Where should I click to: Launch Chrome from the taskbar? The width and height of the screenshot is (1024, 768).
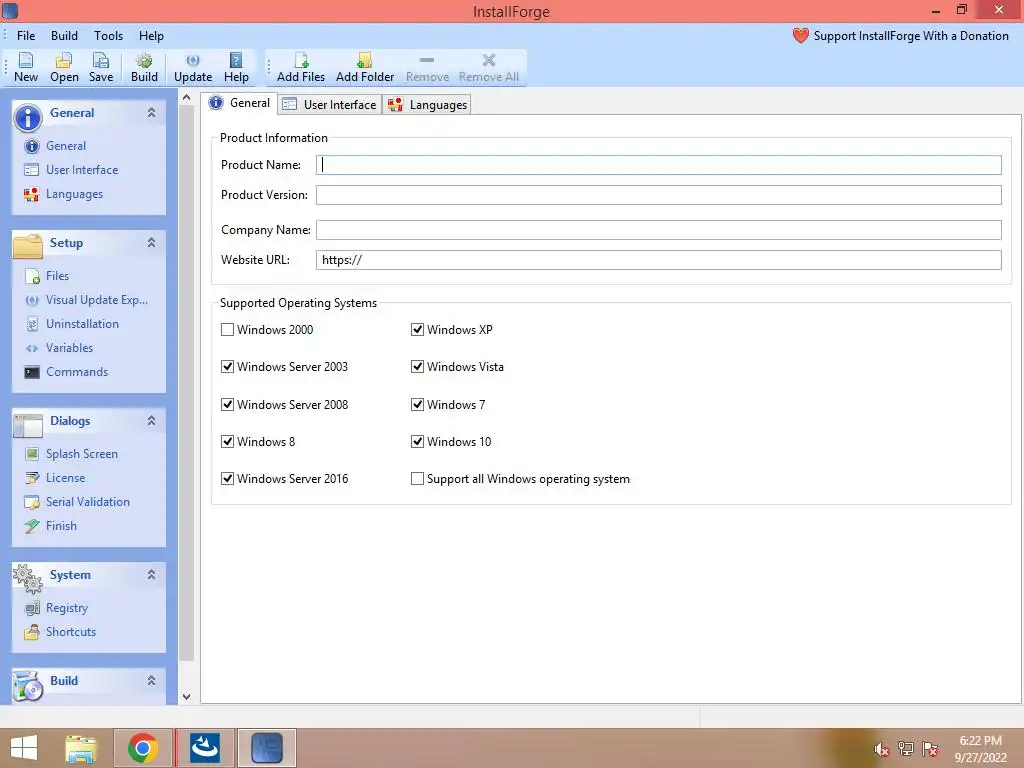(x=142, y=748)
